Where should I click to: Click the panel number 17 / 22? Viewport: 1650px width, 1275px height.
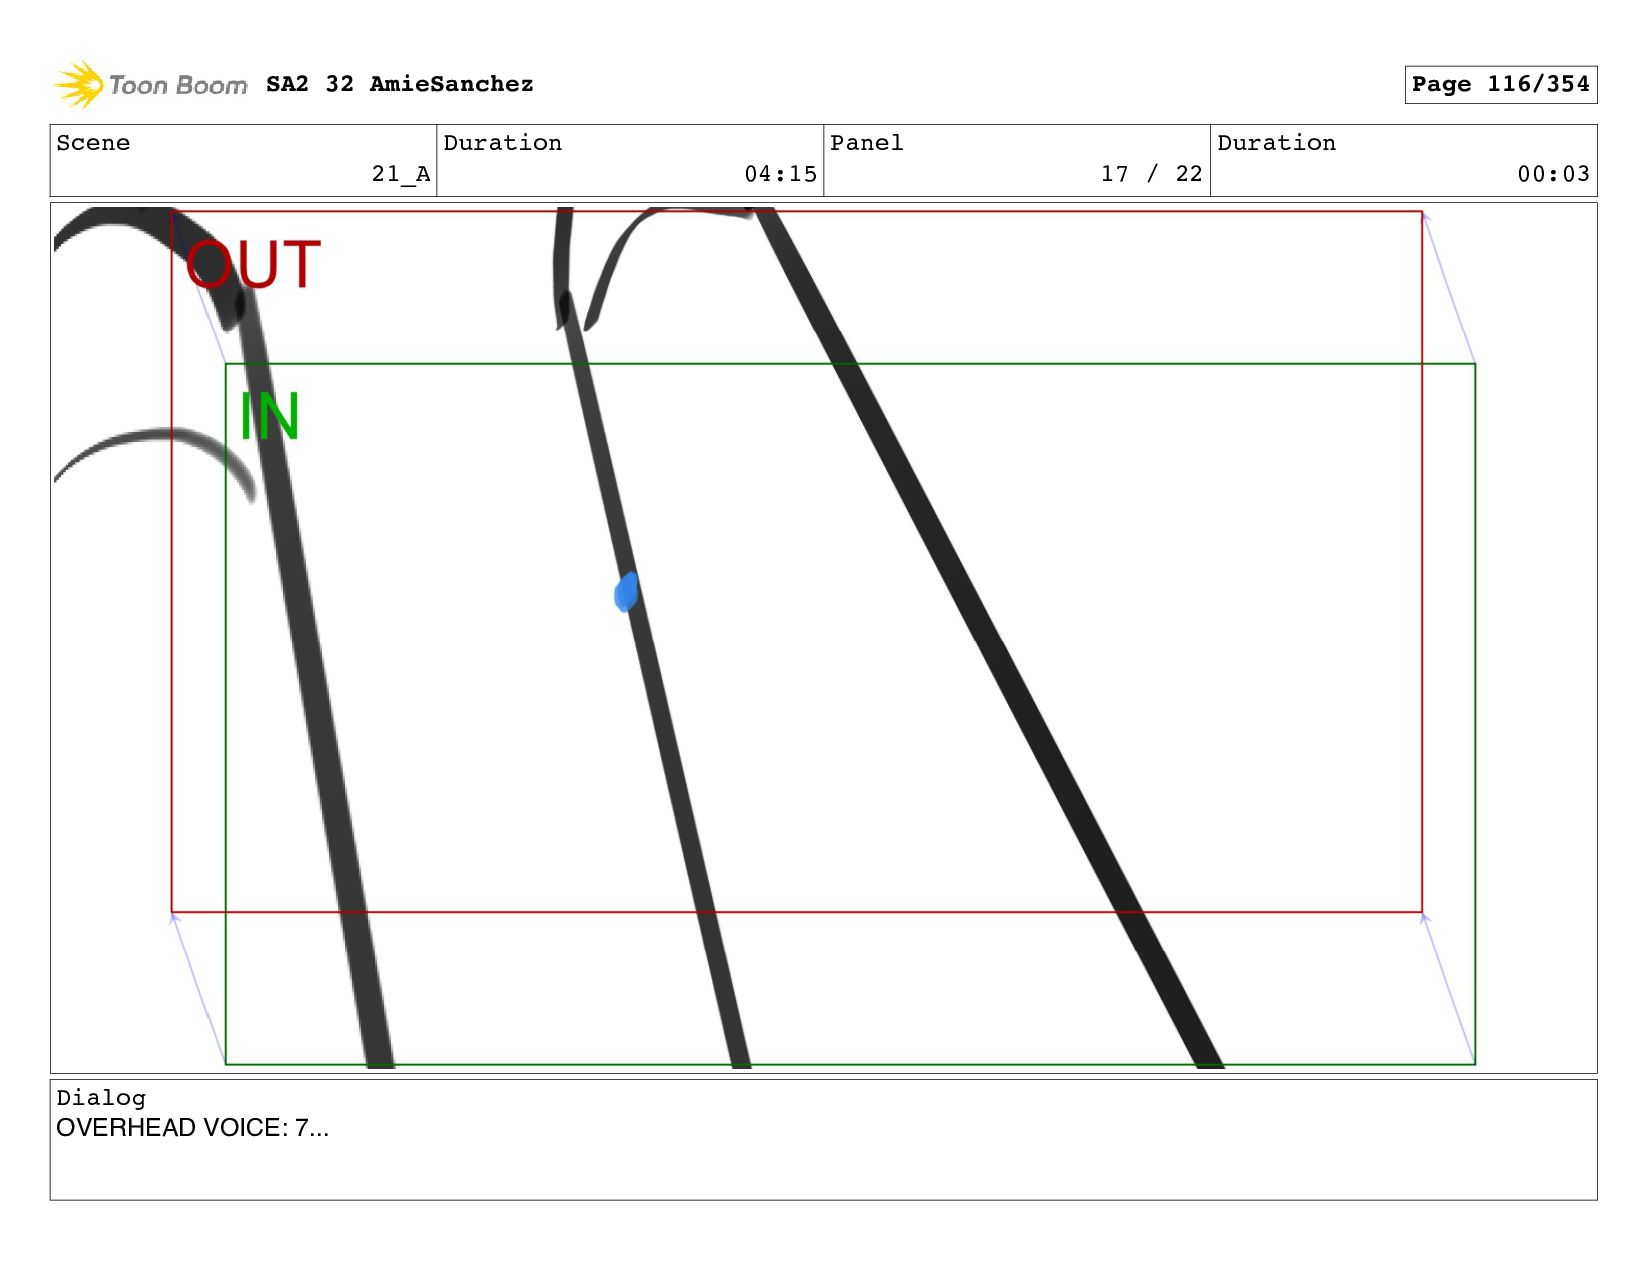coord(1152,174)
